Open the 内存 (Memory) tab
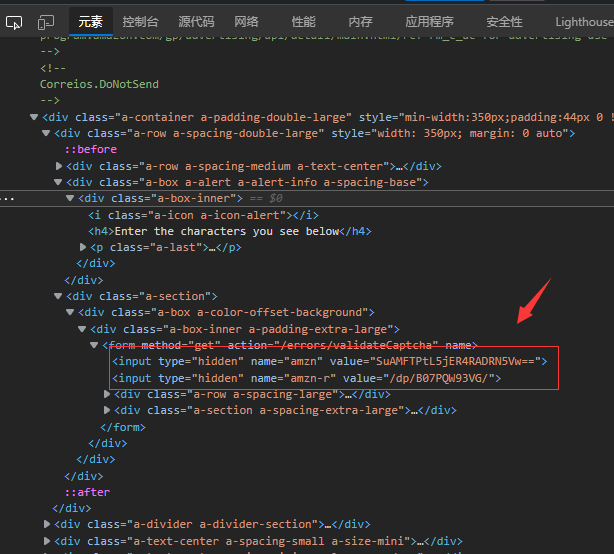This screenshot has width=614, height=554. click(361, 22)
